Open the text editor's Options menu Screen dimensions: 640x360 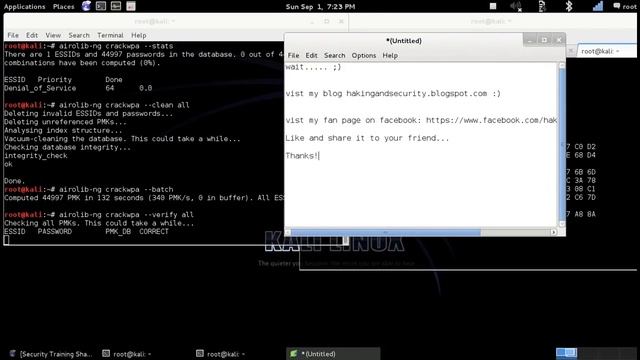[364, 56]
